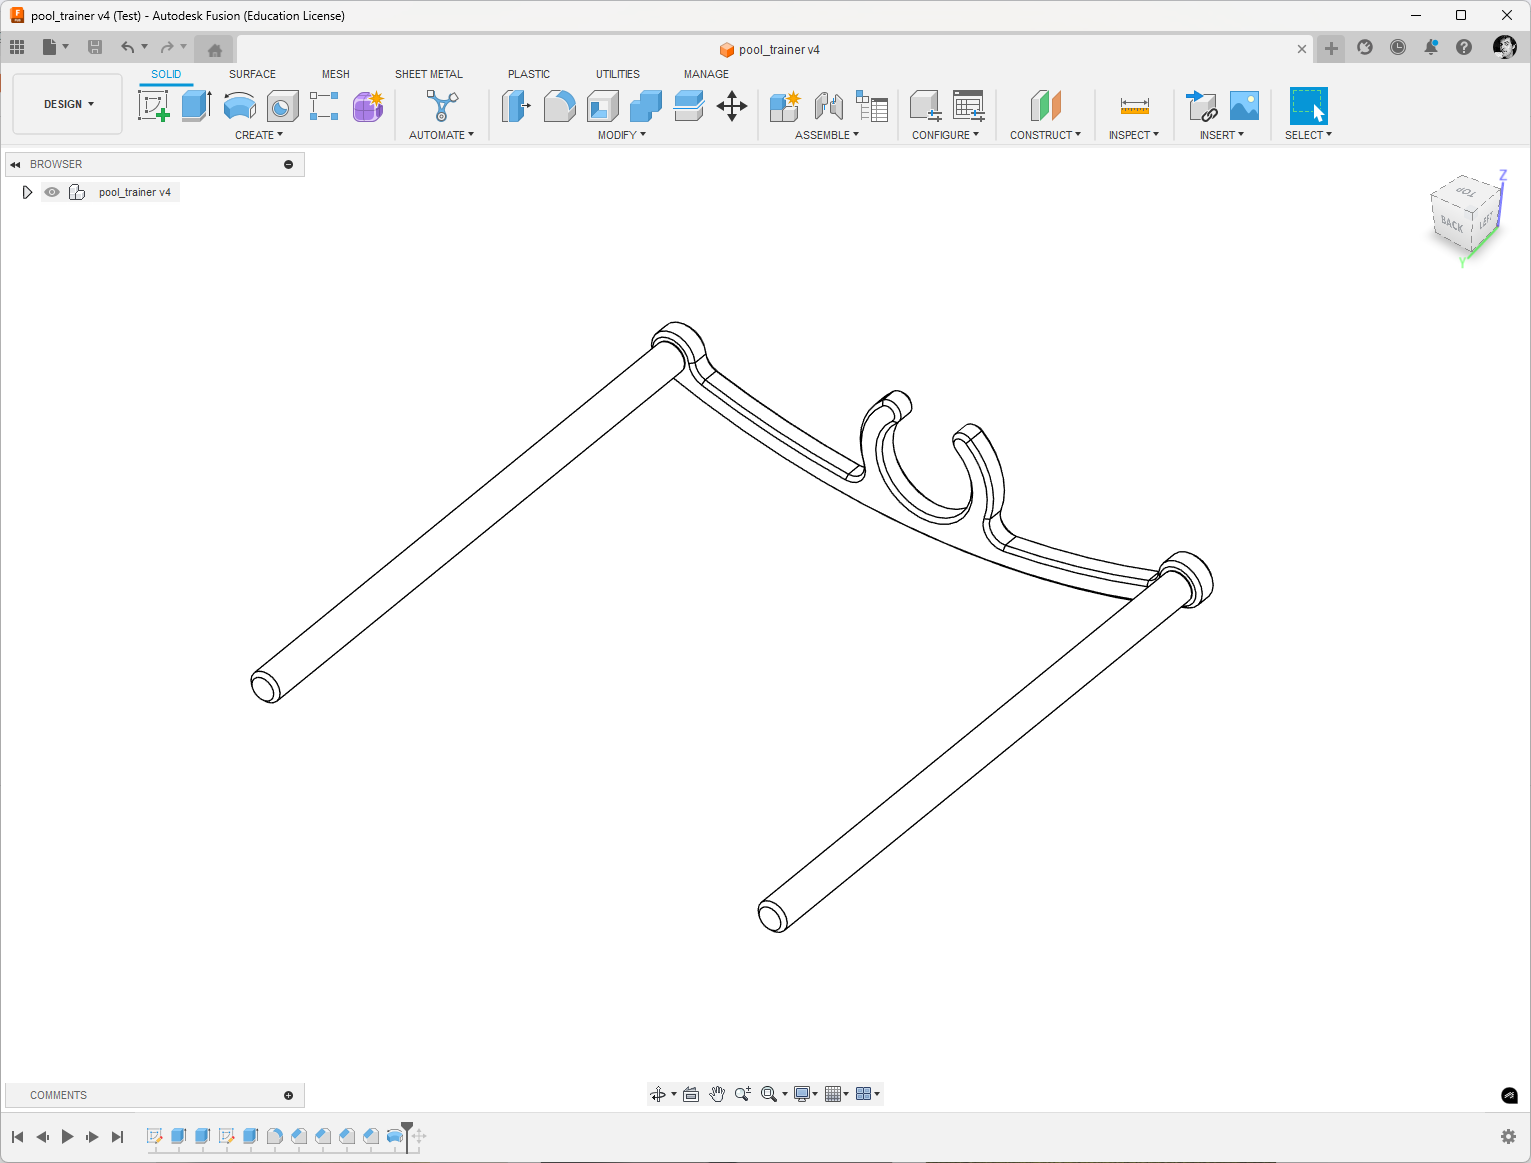
Task: Open the SELECT tool button
Action: [x=1308, y=105]
